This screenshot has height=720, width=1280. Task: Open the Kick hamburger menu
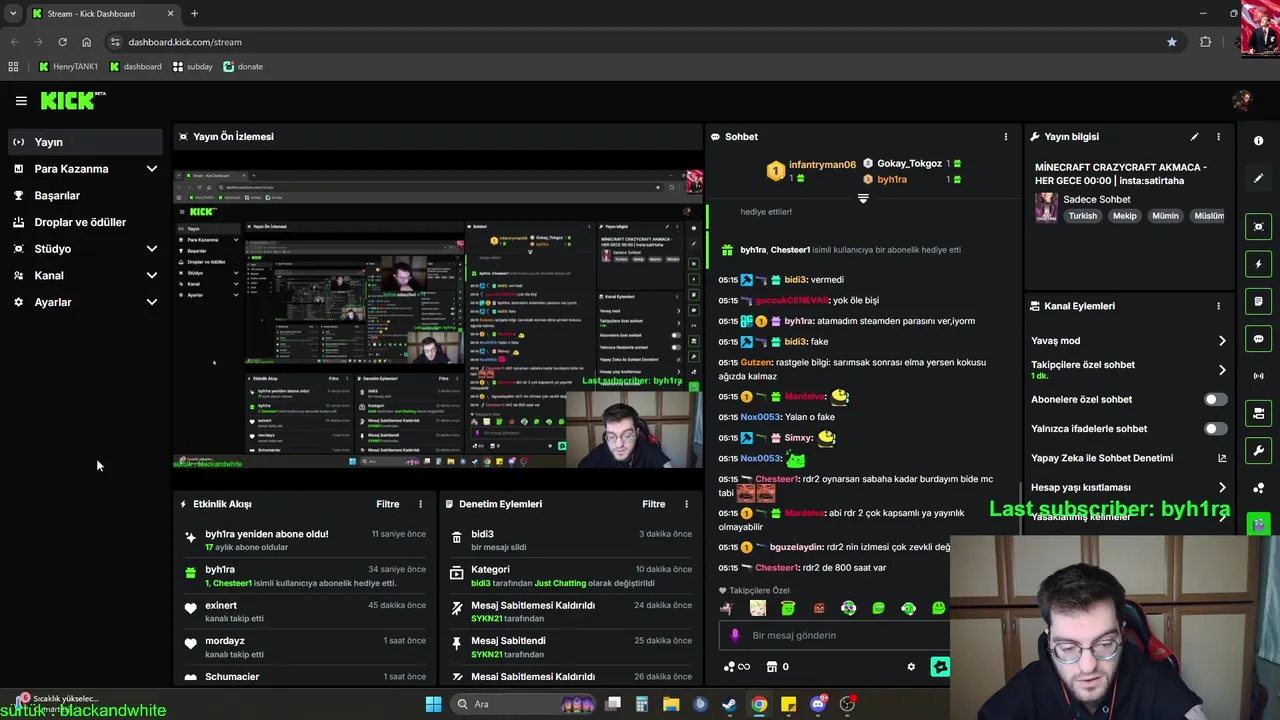point(21,101)
